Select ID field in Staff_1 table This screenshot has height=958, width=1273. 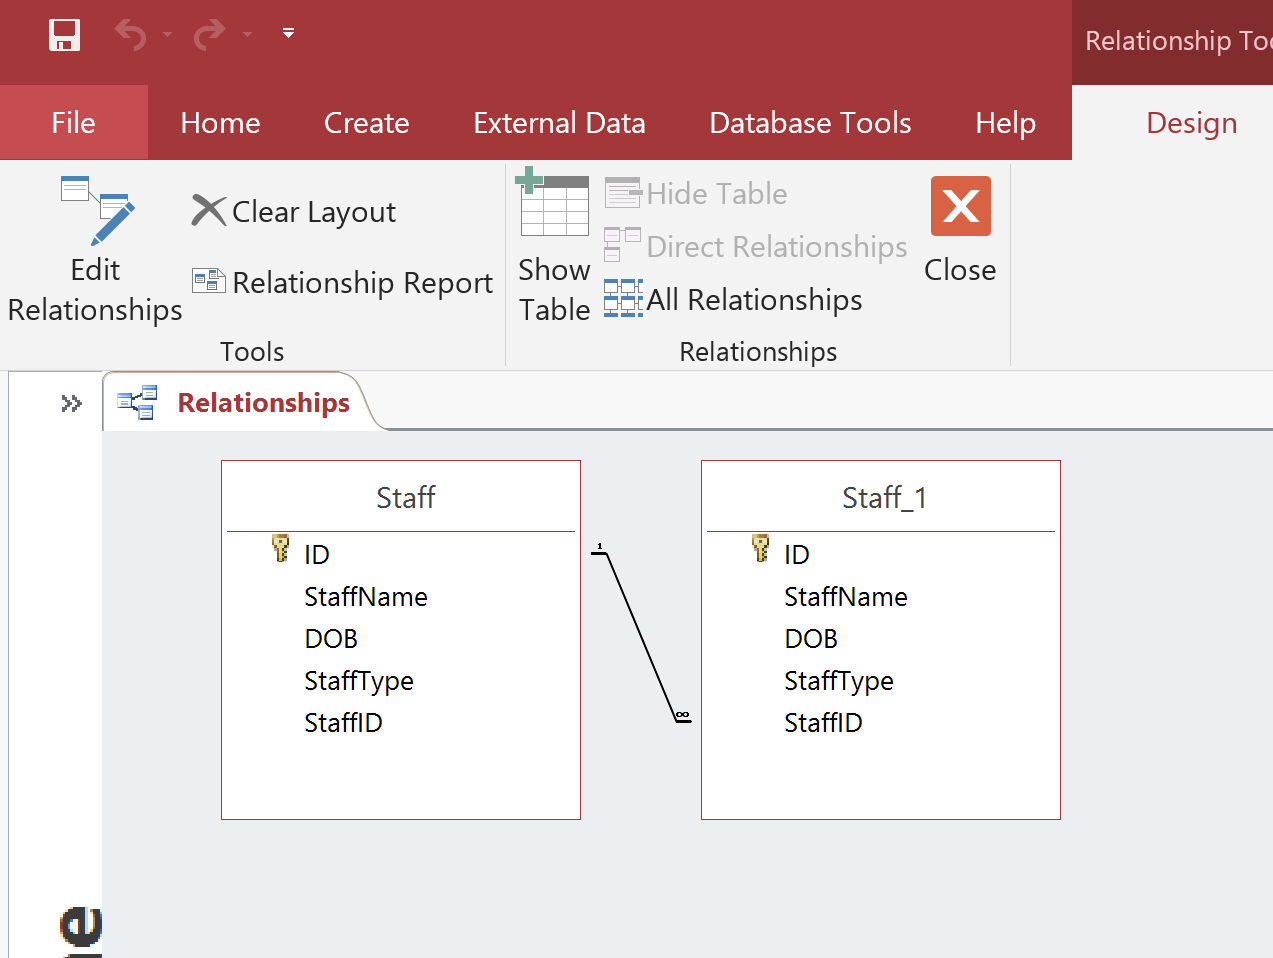[x=797, y=554]
